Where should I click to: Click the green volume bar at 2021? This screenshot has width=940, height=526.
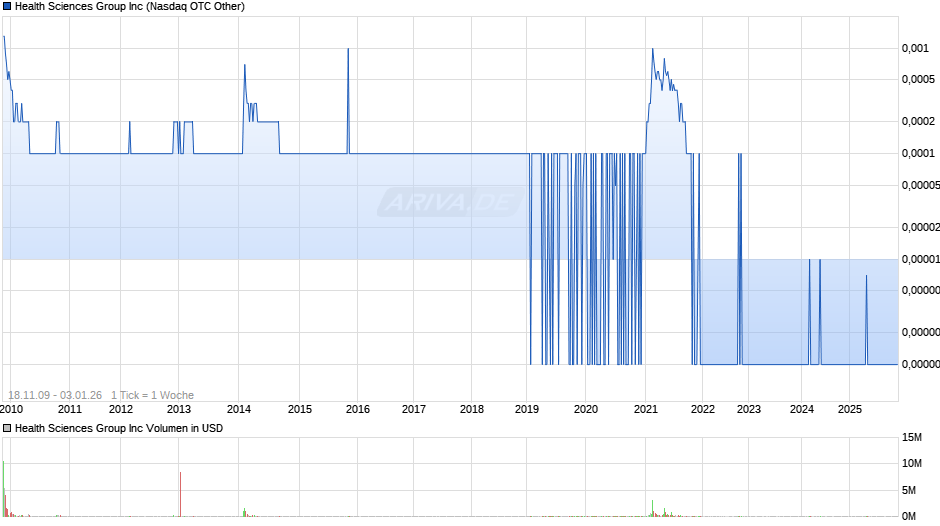coord(652,508)
